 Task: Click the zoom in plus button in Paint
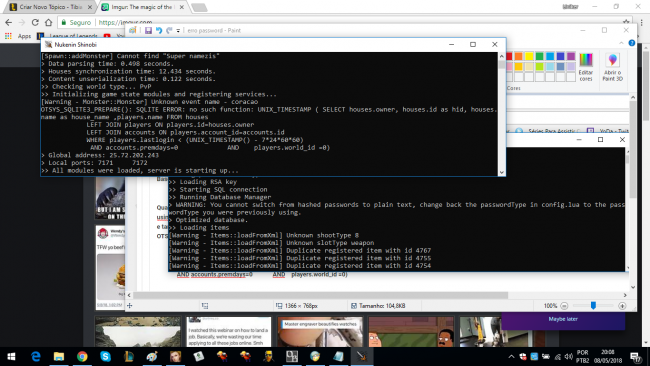pos(622,306)
